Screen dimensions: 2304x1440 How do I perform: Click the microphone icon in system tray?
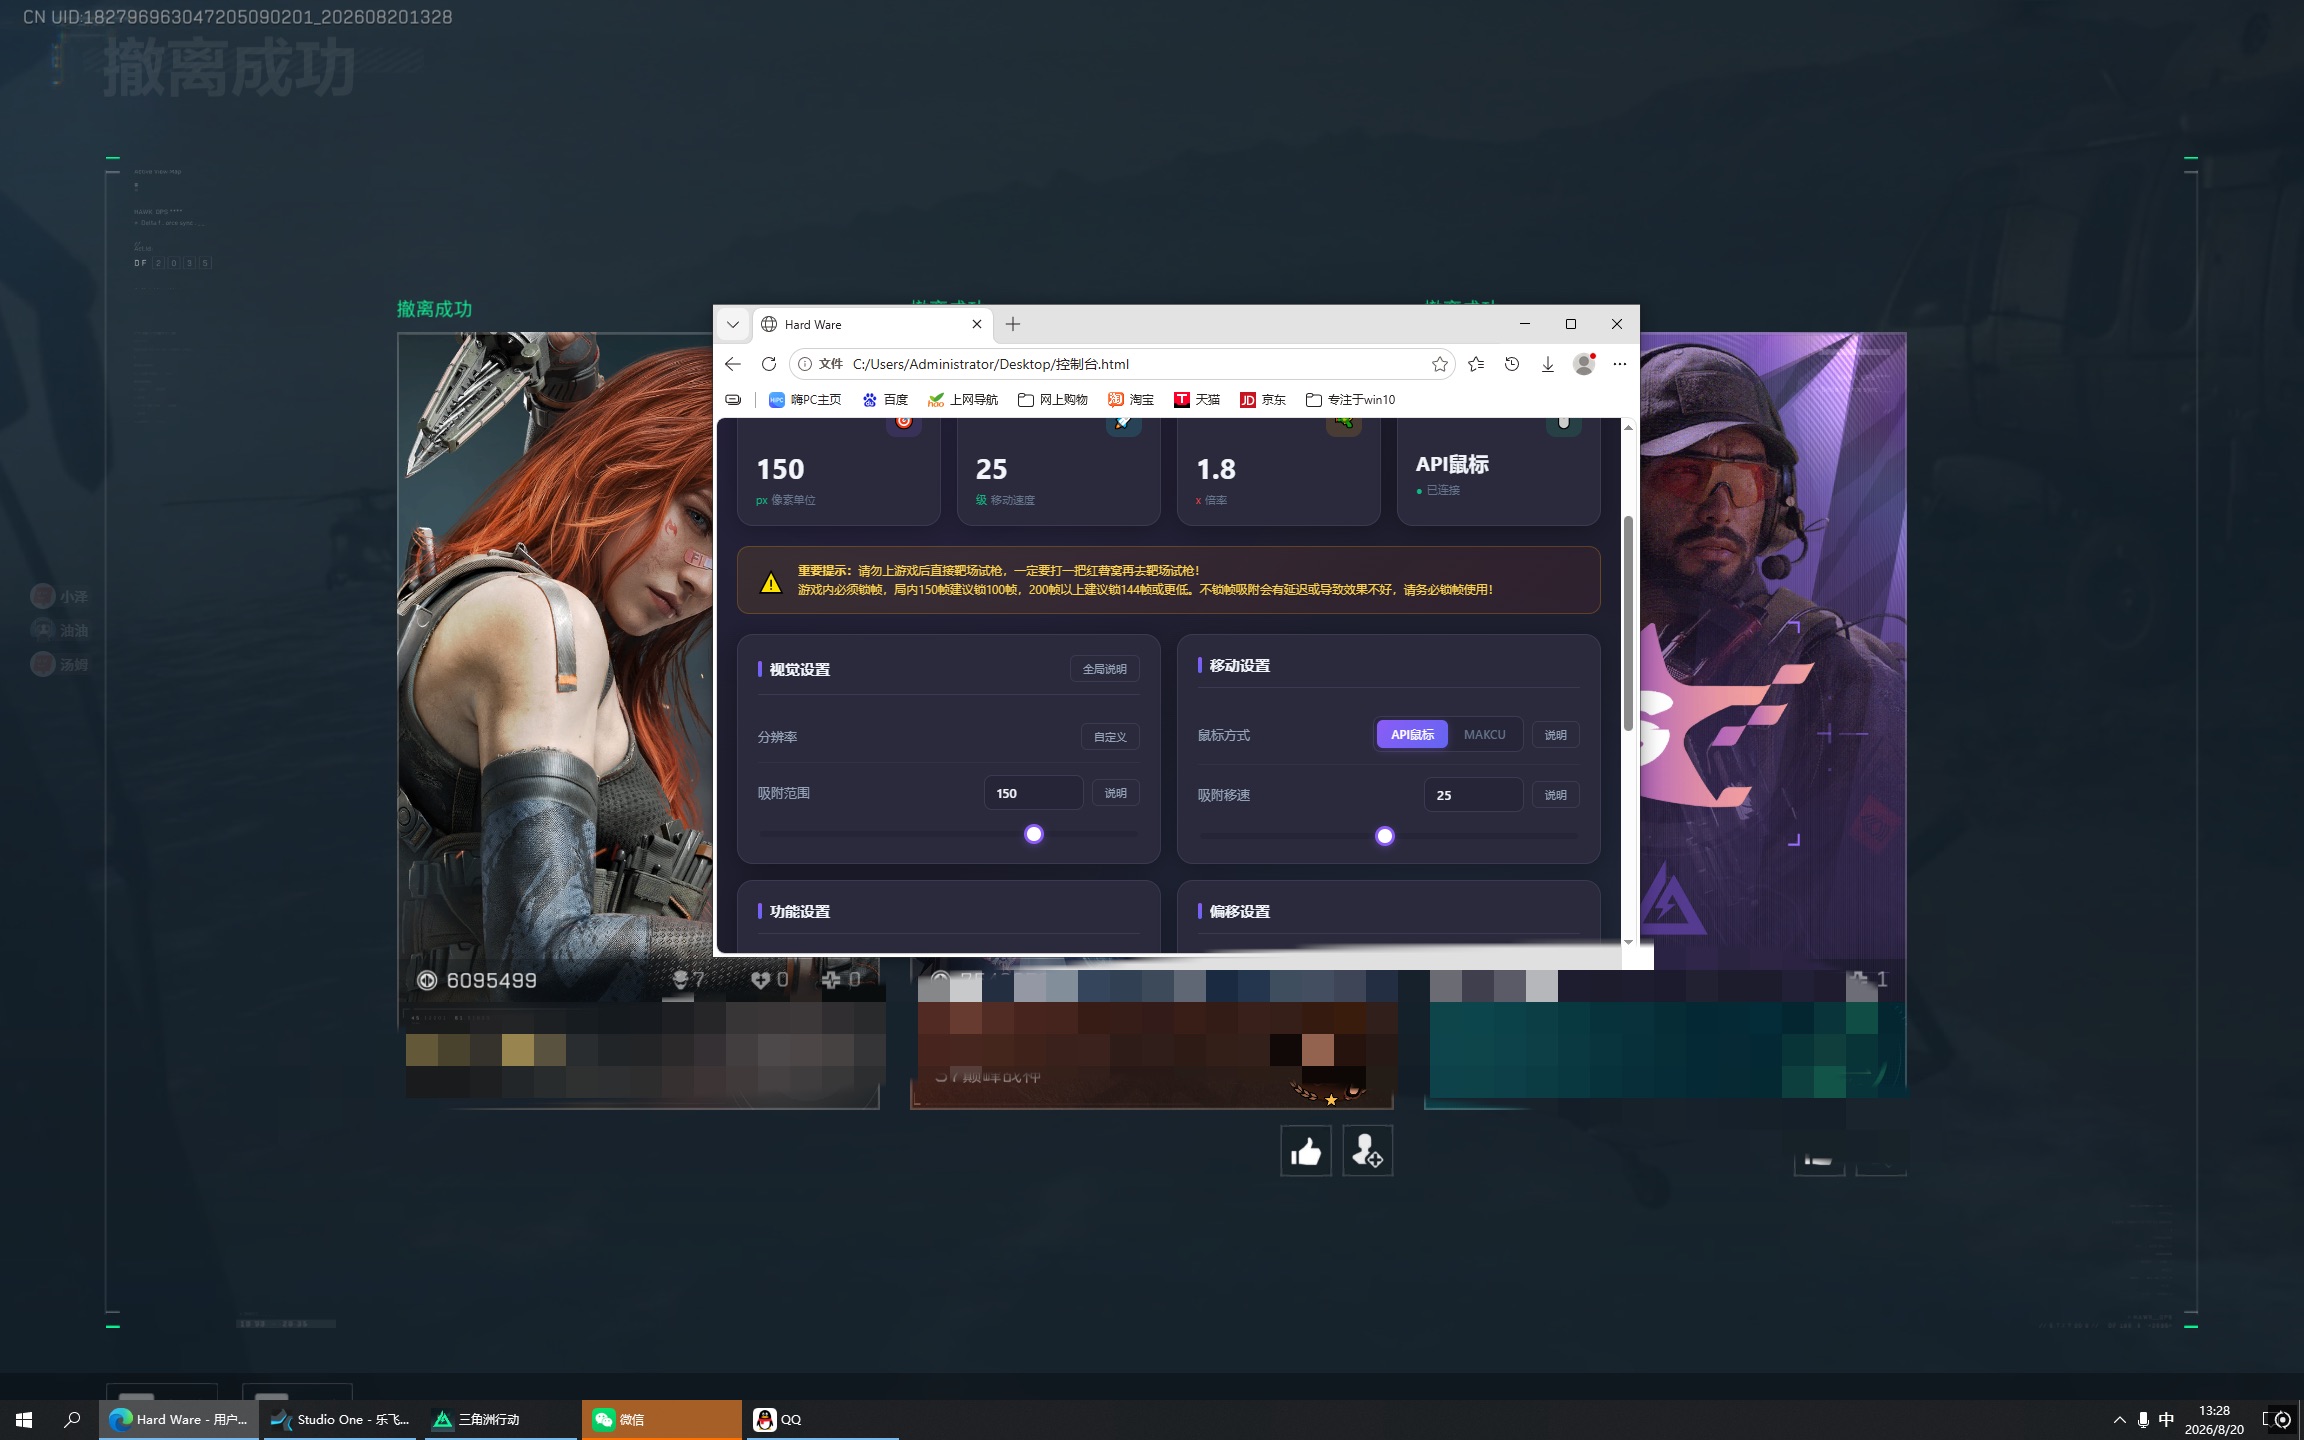click(x=2143, y=1419)
